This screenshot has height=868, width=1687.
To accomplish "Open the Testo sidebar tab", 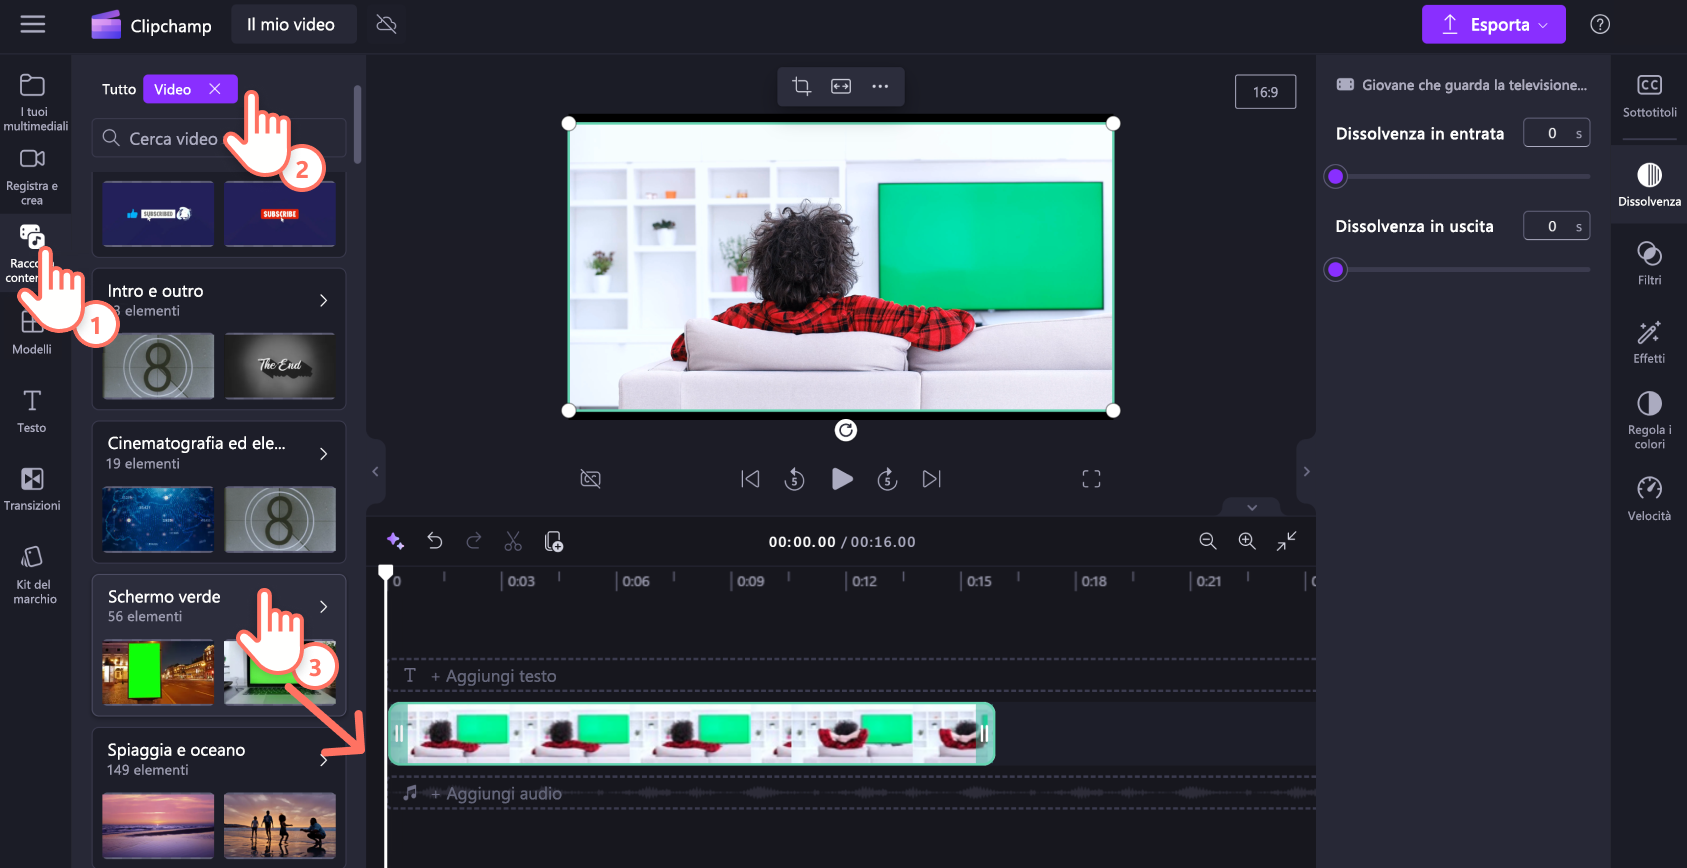I will tap(32, 411).
